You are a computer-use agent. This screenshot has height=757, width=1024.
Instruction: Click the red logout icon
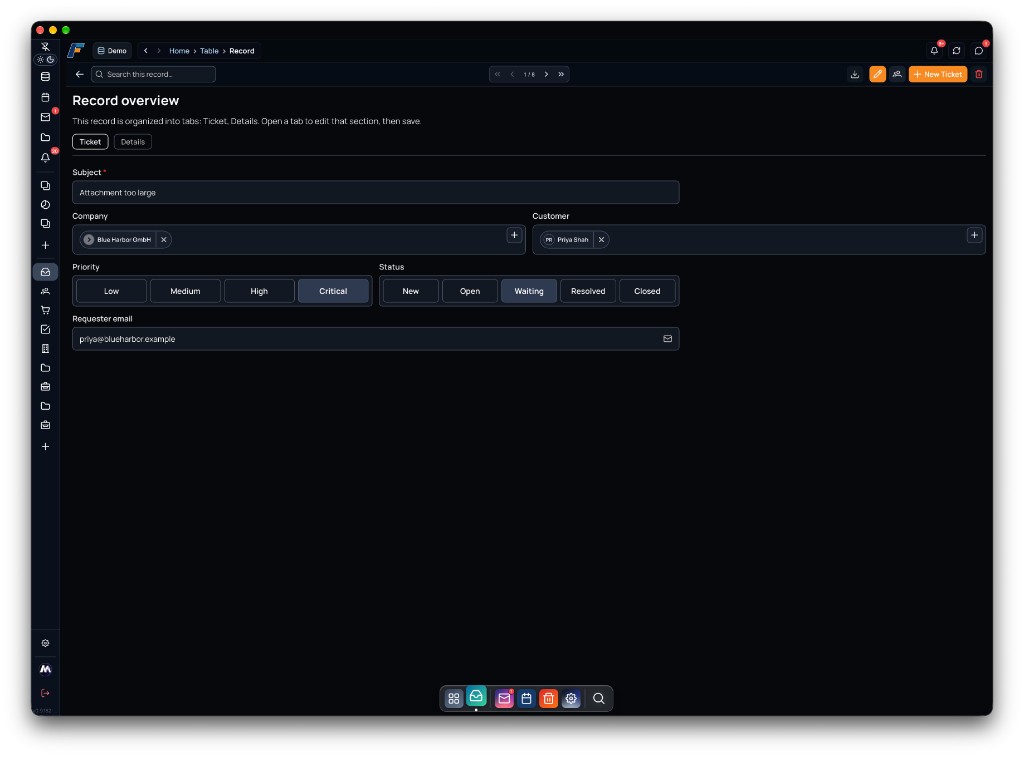tap(45, 693)
